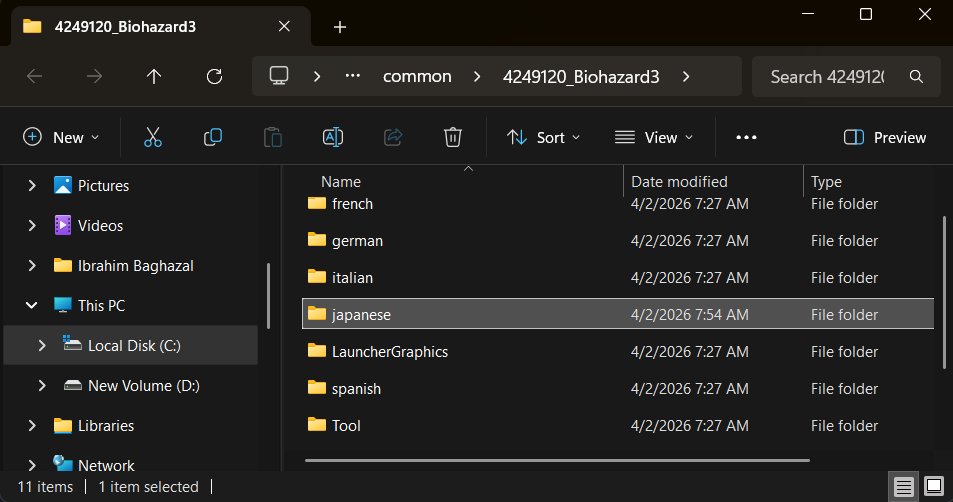
Task: Click the Share icon
Action: click(393, 137)
